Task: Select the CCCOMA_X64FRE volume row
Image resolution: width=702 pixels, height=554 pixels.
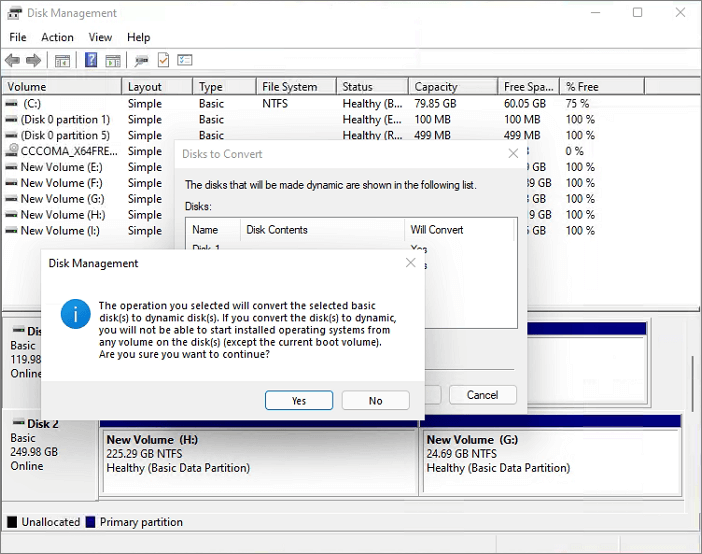Action: [x=62, y=151]
